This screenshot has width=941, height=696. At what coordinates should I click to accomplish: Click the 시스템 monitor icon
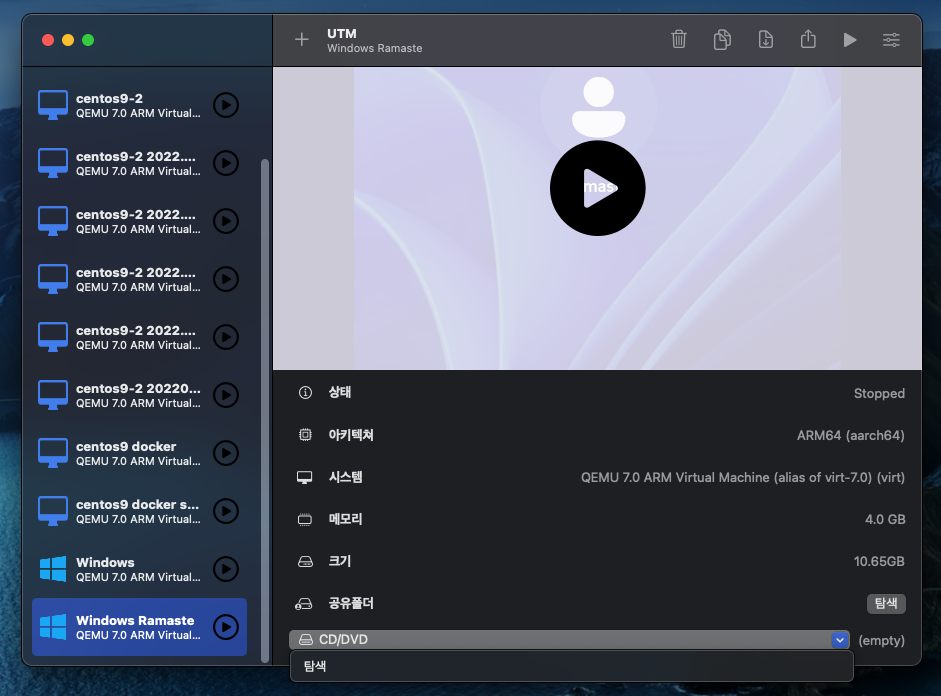[305, 477]
